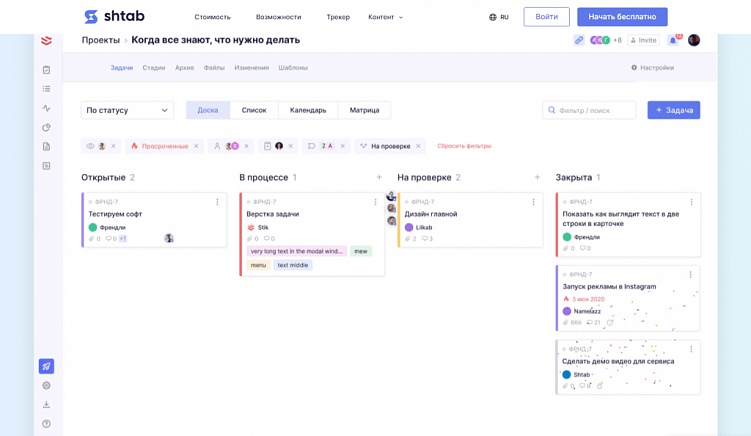Remove the tag filter chip 2 A
The image size is (751, 436).
pyautogui.click(x=343, y=146)
